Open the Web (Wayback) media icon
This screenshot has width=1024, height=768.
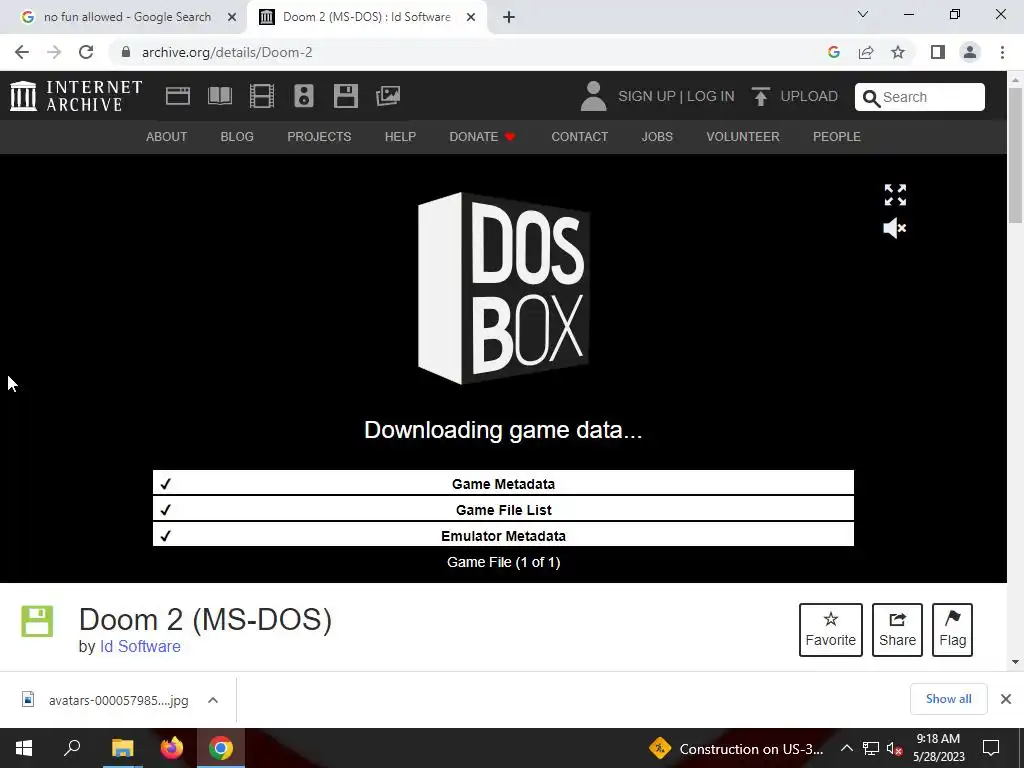(178, 96)
